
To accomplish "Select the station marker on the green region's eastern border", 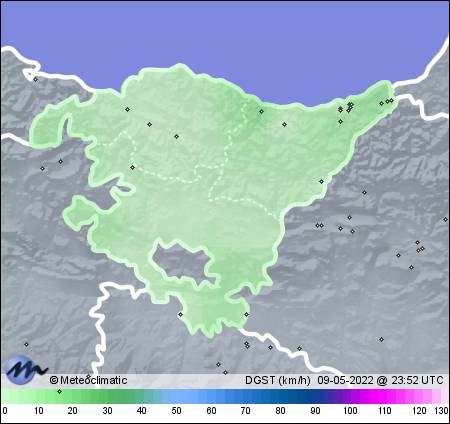I will [321, 181].
